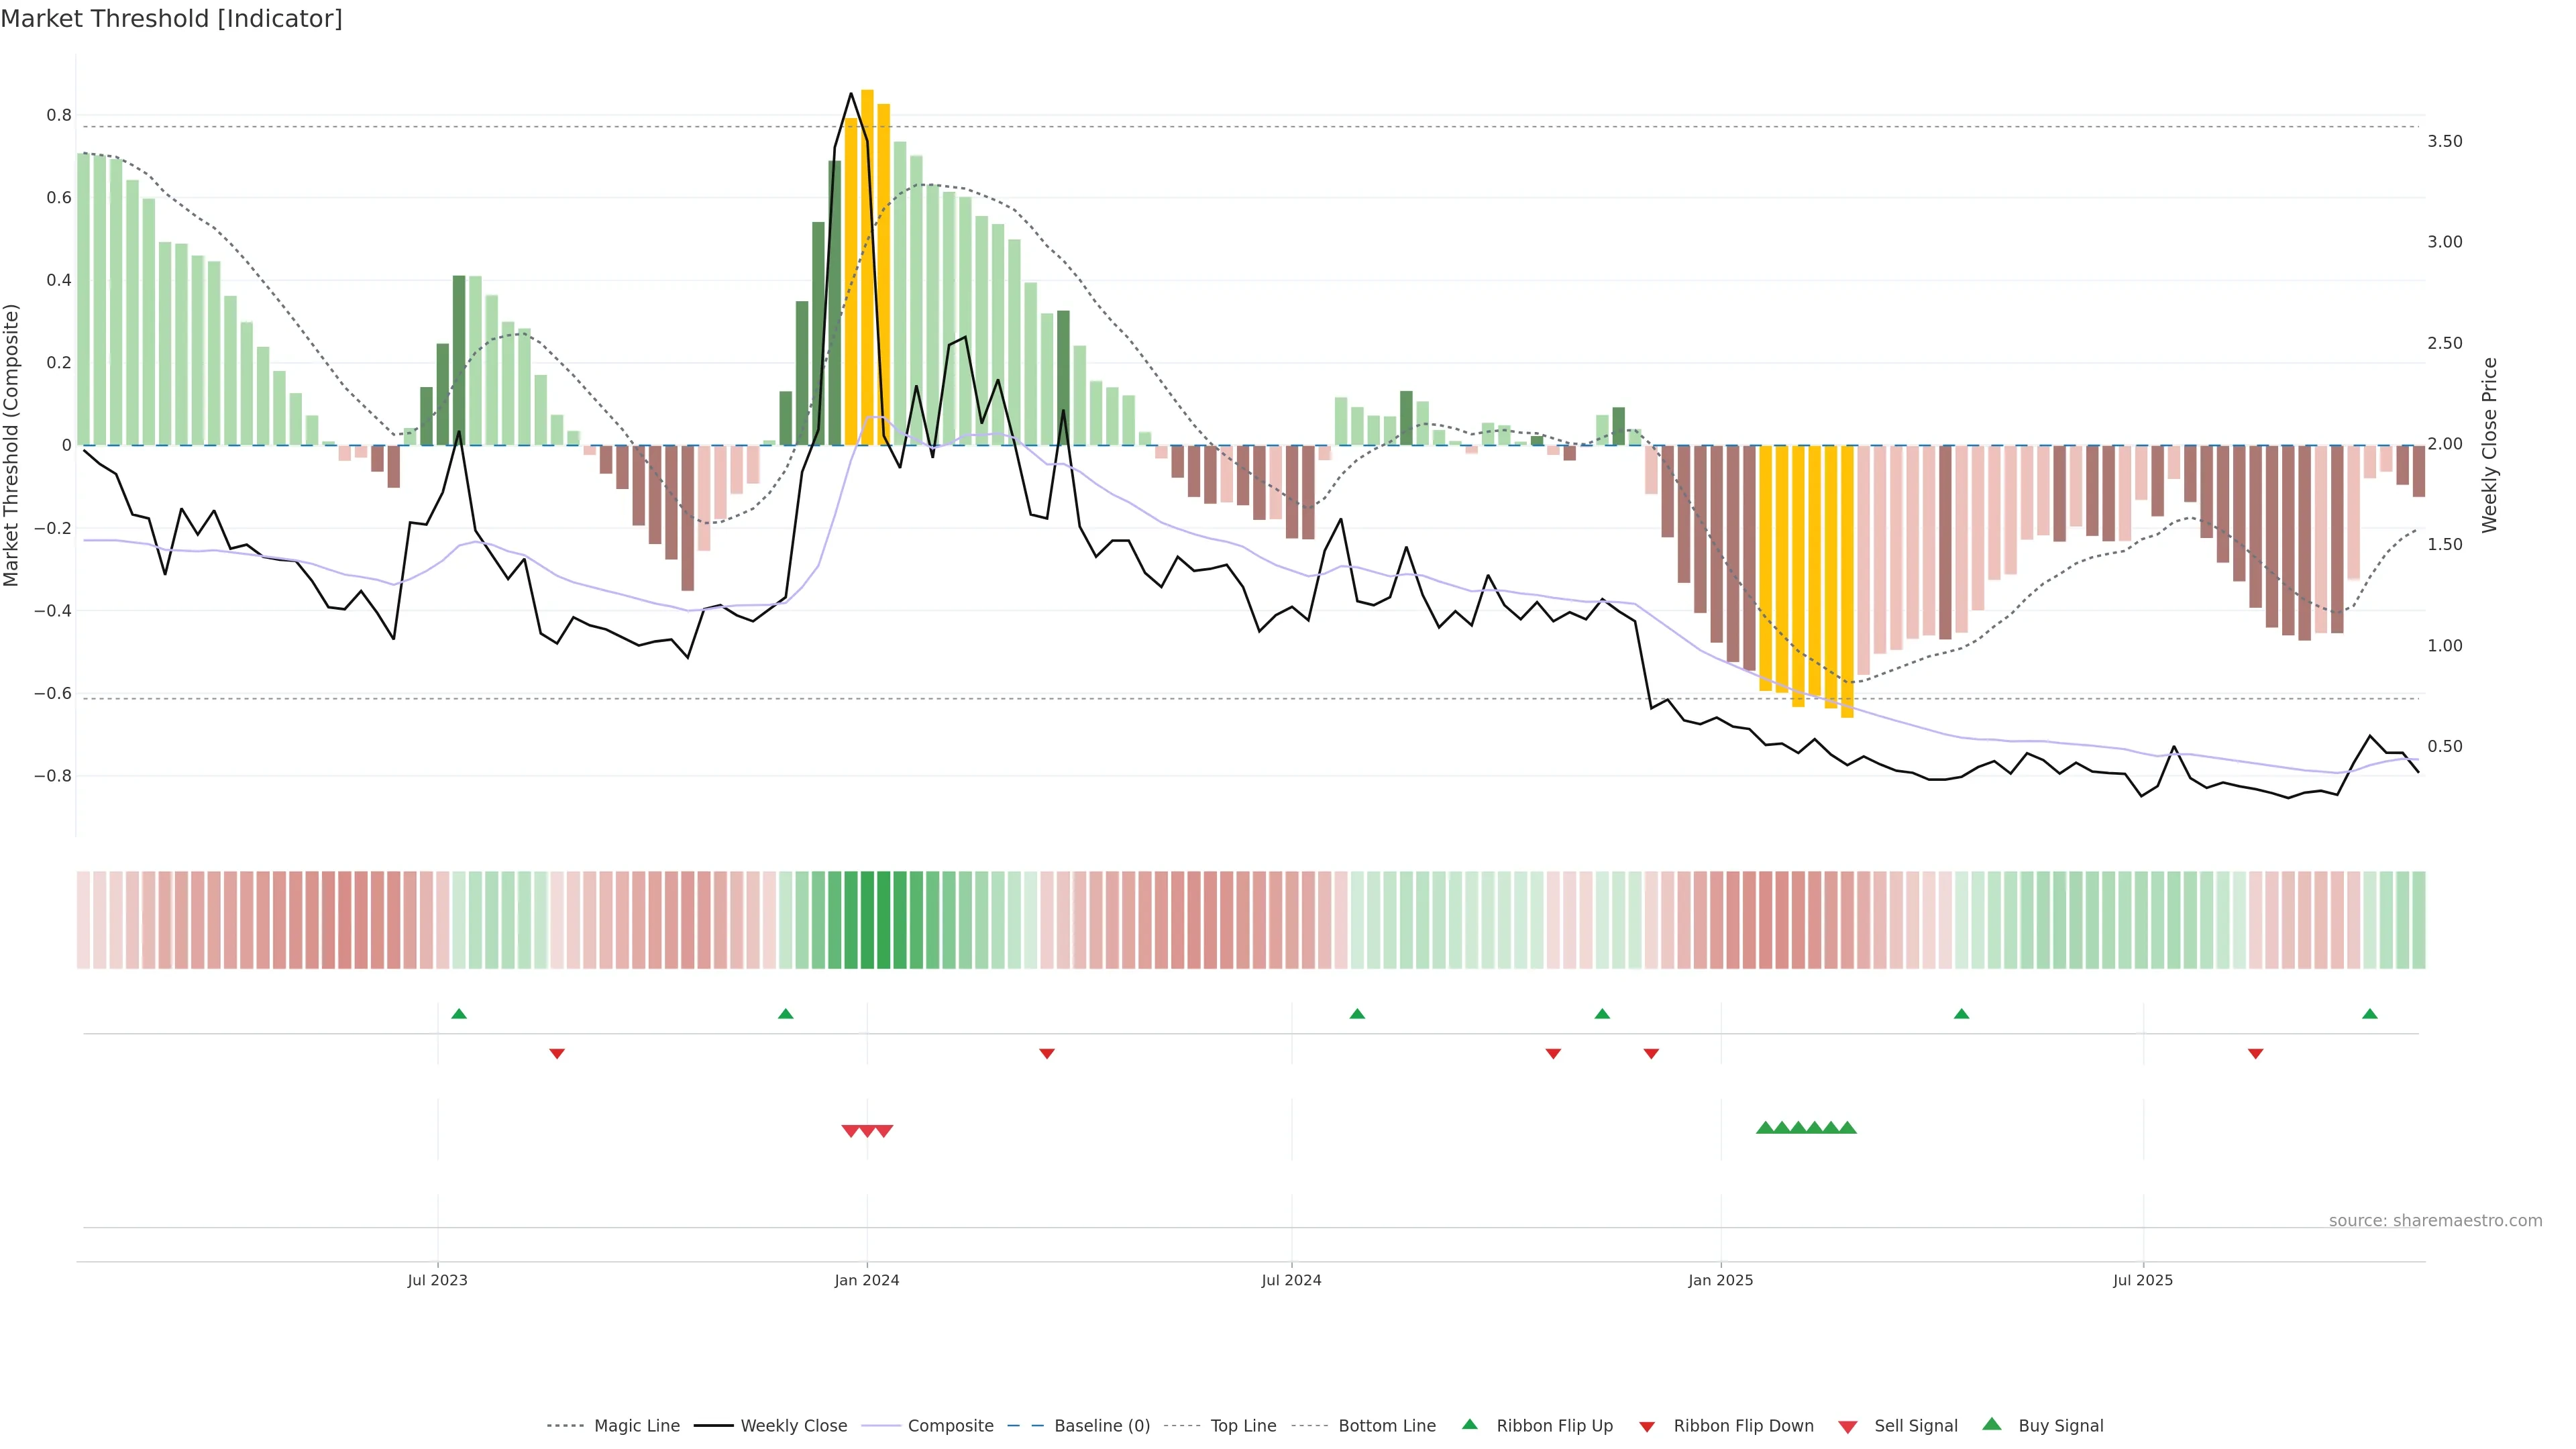
Task: Hide the Top Line via legend
Action: [1243, 1426]
